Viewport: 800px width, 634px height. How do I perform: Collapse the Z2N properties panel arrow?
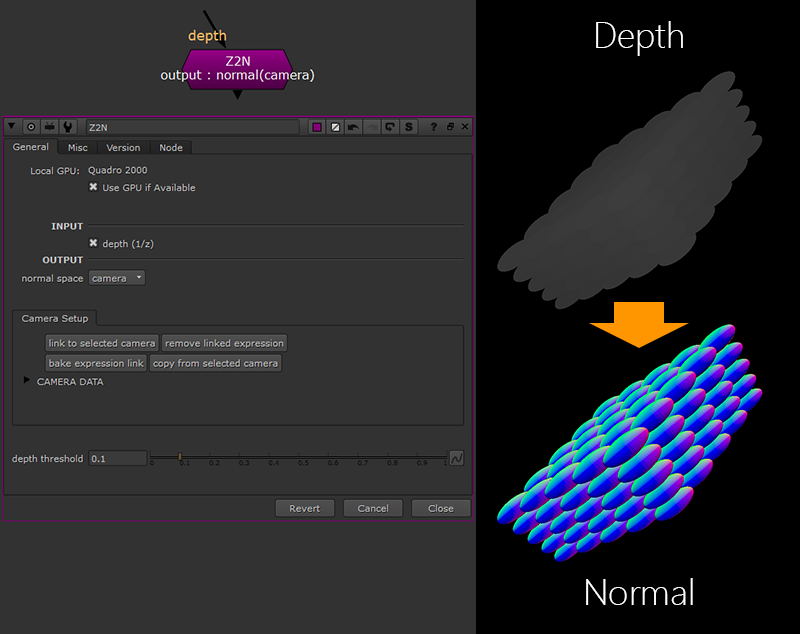(x=12, y=127)
